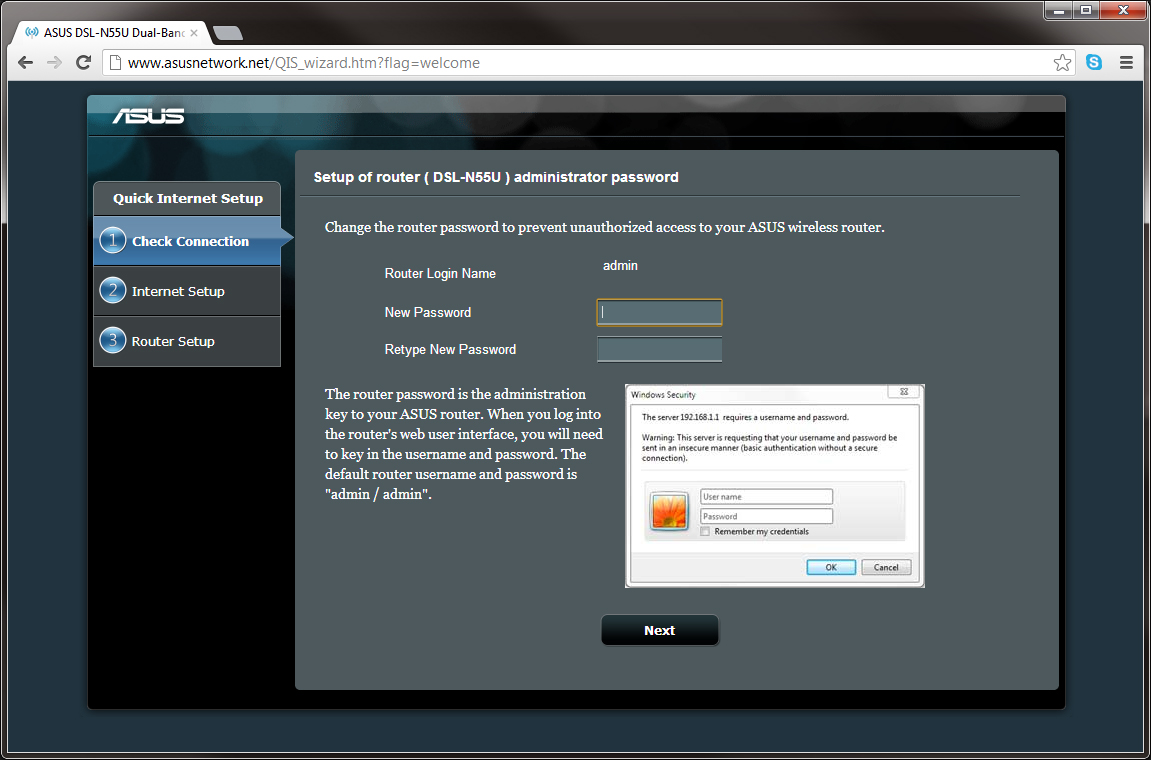Click the page icon in address bar
This screenshot has height=760, width=1151.
[x=115, y=63]
